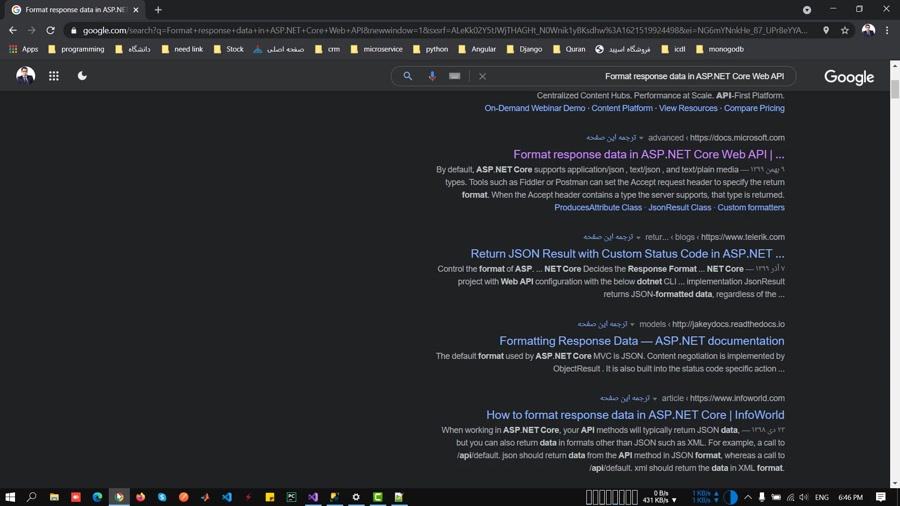
Task: Start voice search with microphone icon
Action: (432, 76)
